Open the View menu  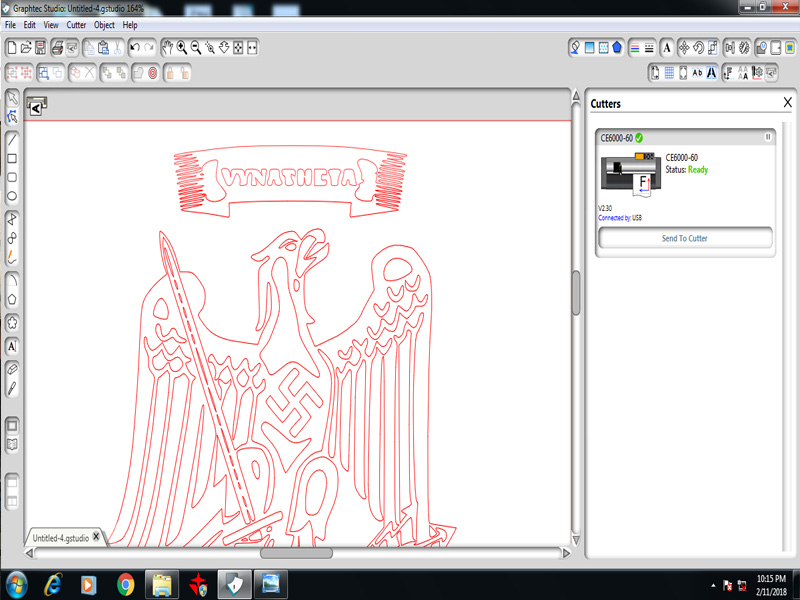point(51,25)
